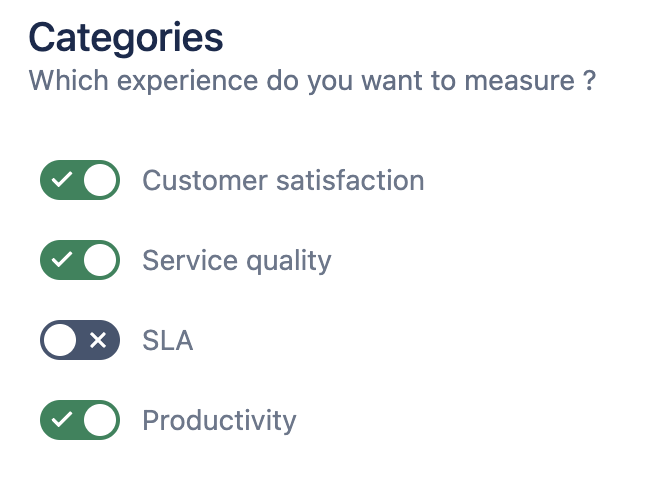Click the Productivity label text
Screen dimensions: 672x478
(x=219, y=420)
